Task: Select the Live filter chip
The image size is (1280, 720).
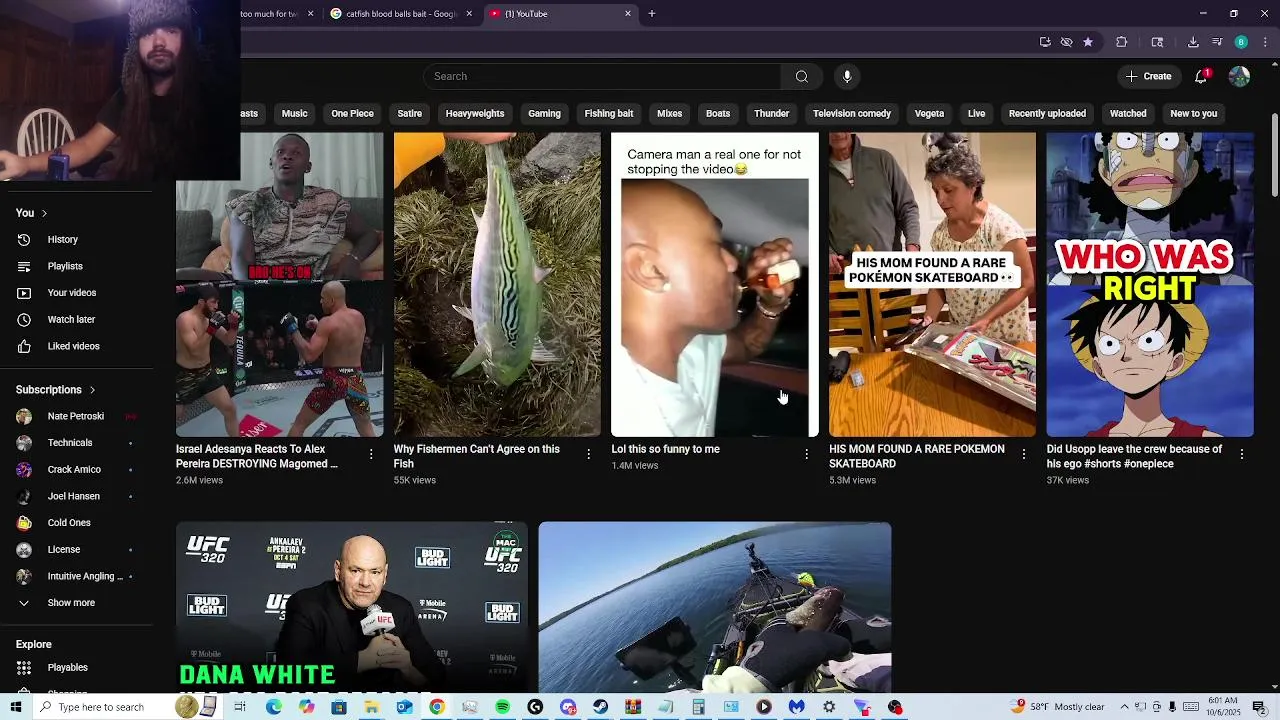Action: tap(976, 113)
